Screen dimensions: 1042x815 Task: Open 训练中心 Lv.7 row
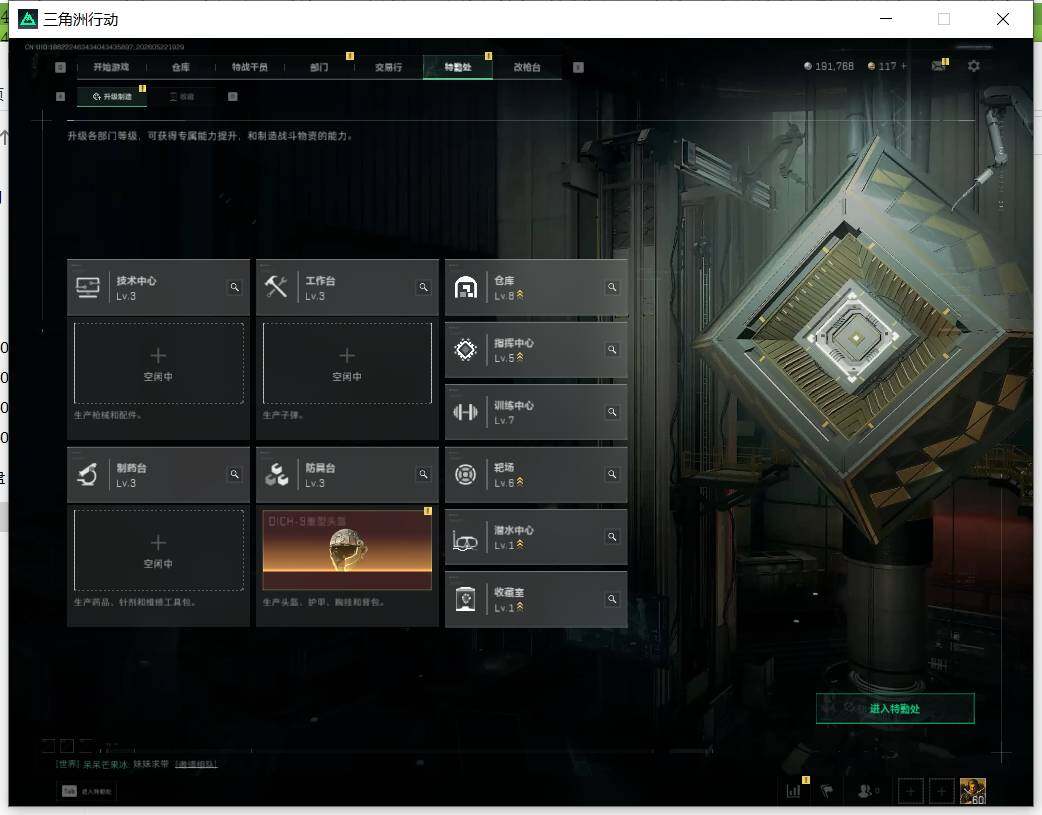[536, 412]
